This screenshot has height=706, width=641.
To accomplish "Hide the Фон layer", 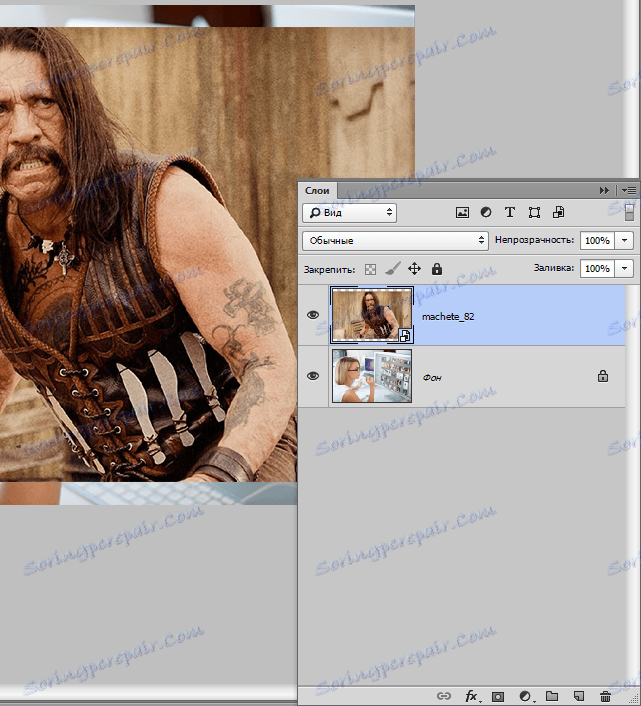I will point(314,376).
